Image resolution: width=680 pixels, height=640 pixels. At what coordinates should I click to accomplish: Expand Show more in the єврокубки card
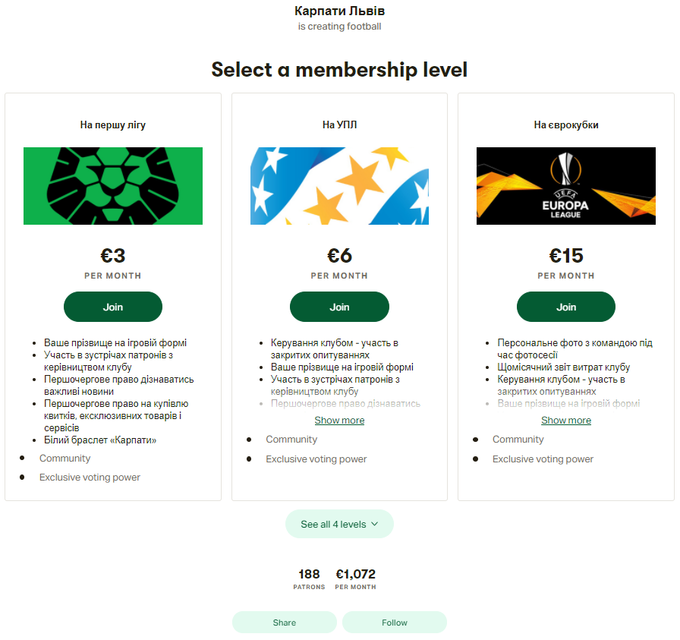click(566, 420)
